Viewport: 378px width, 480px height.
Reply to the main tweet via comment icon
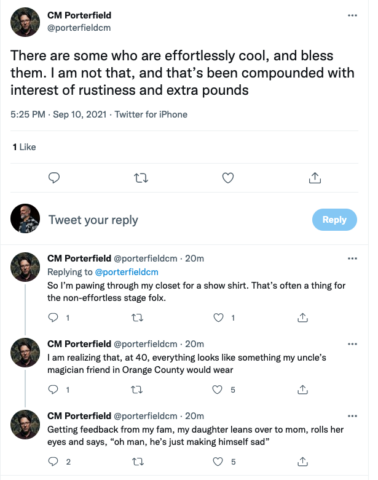click(x=54, y=178)
